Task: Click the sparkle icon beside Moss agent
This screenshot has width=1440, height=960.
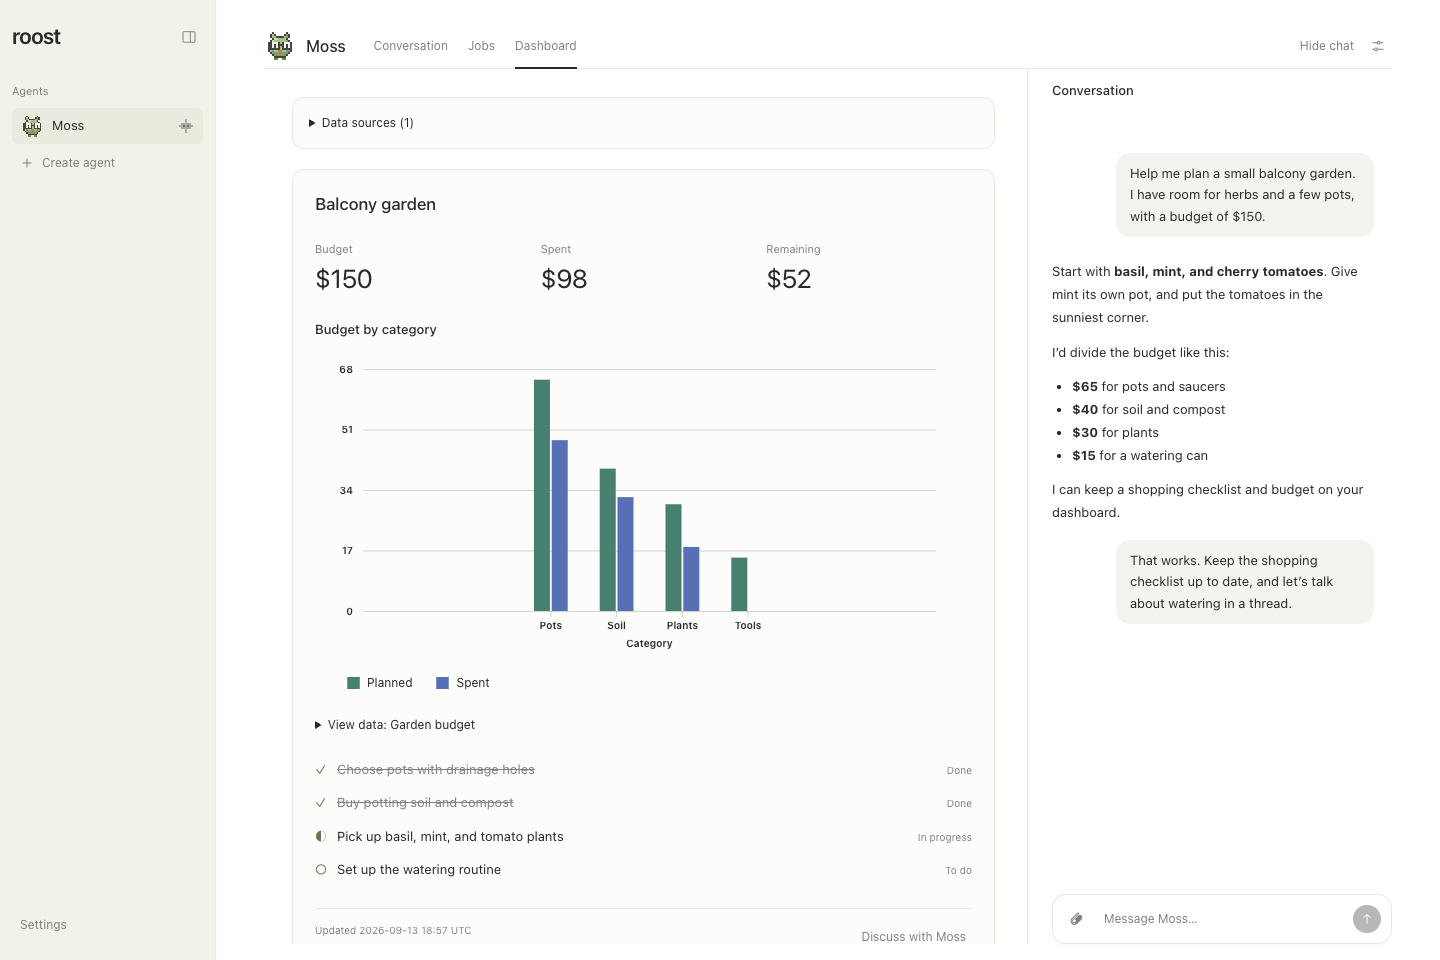Action: [x=186, y=126]
